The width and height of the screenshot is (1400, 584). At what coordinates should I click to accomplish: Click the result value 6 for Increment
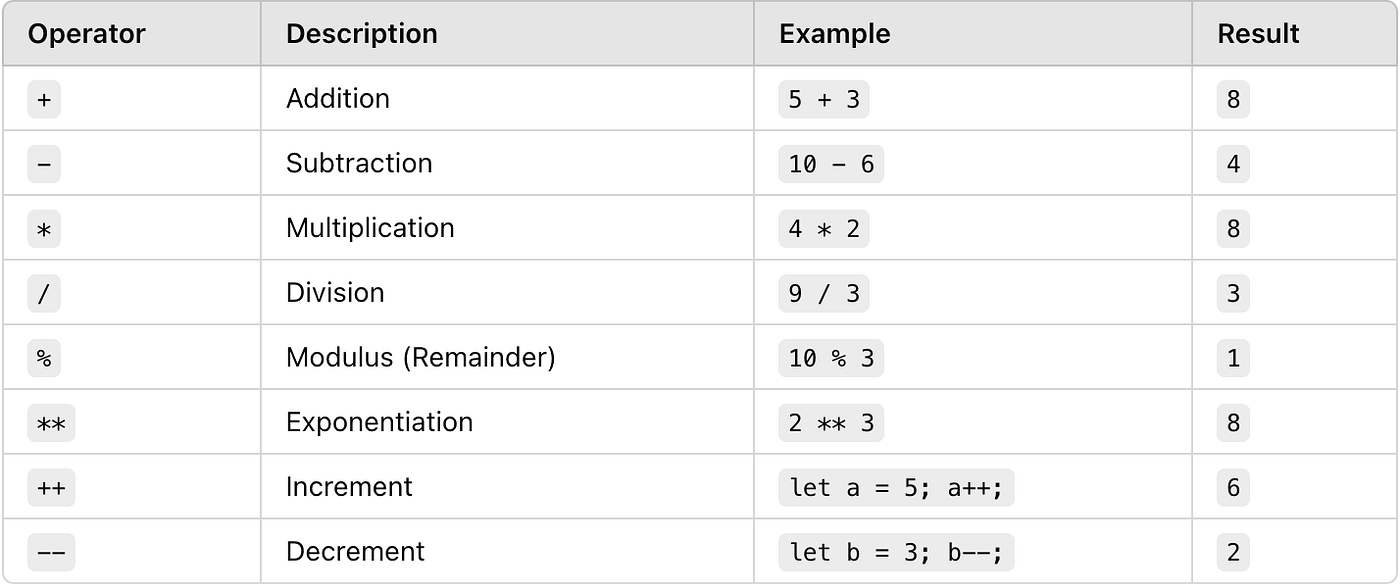(x=1233, y=487)
